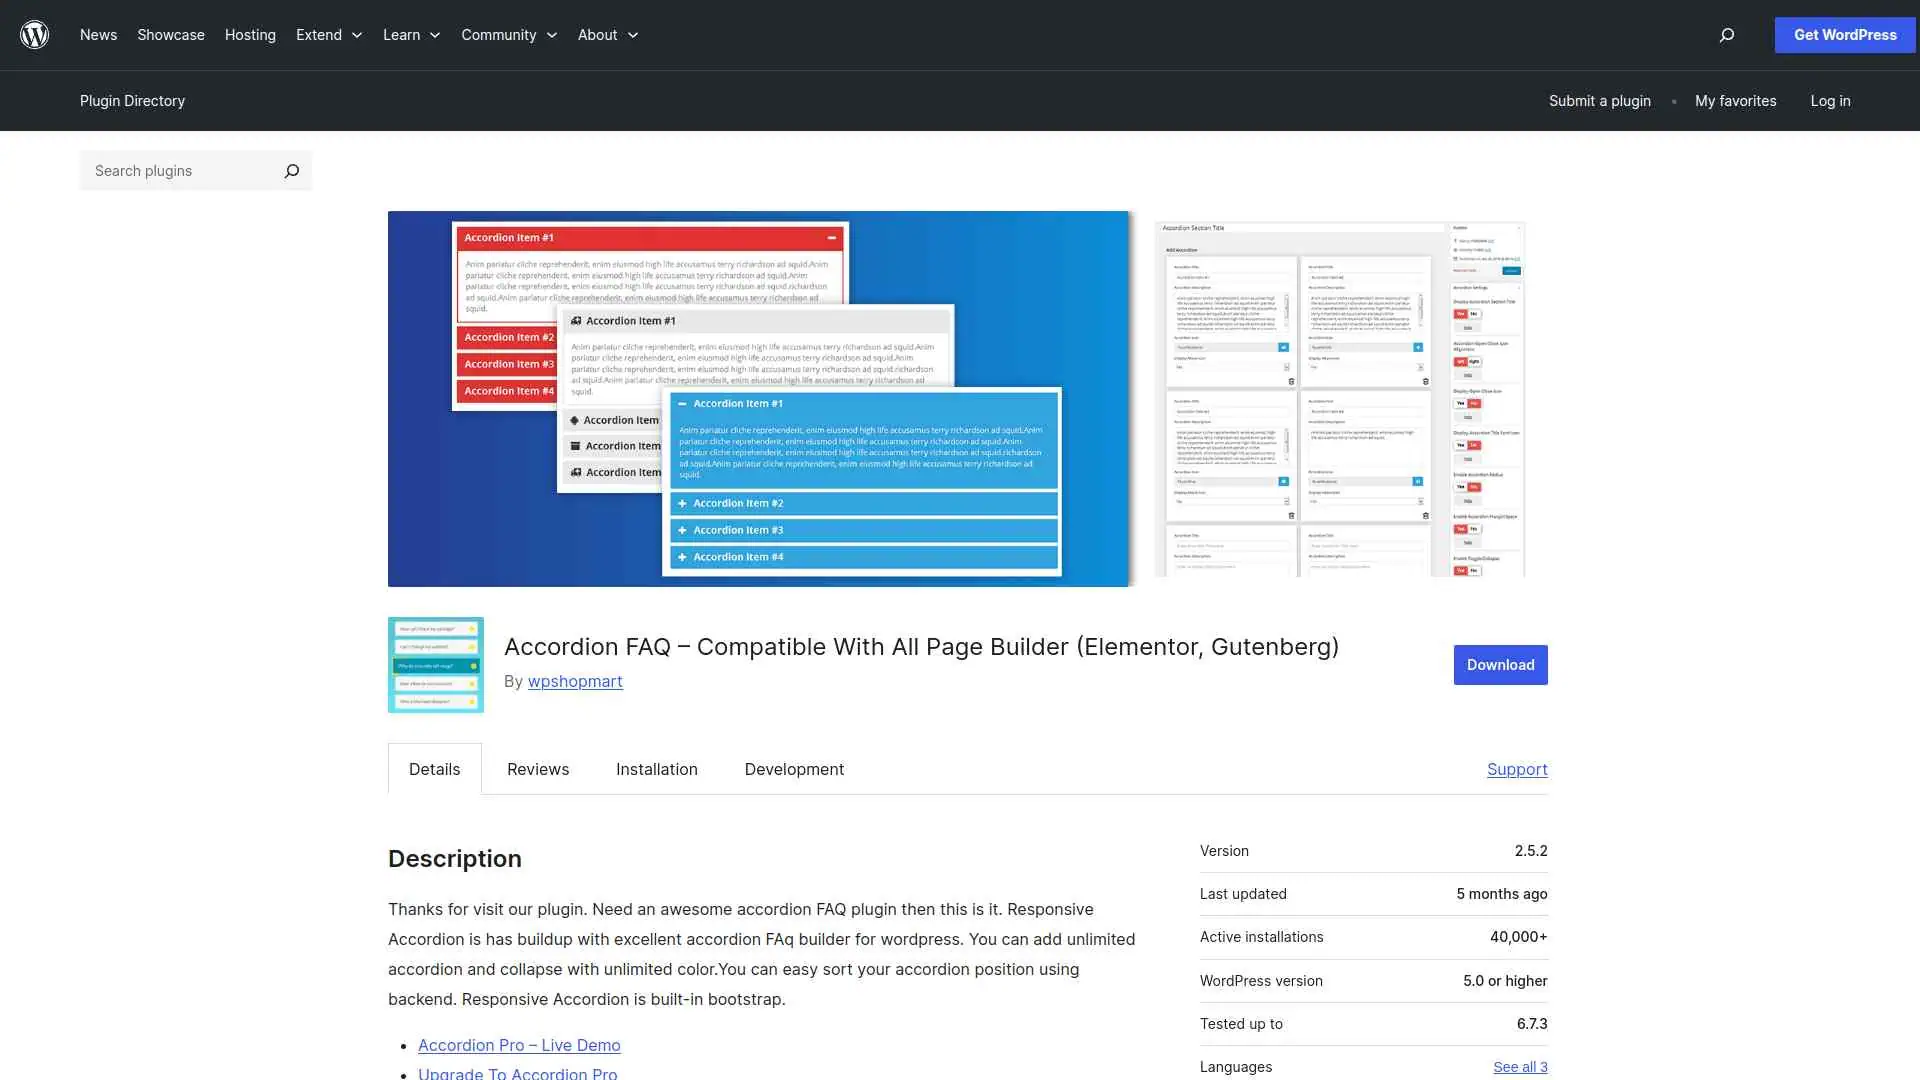Open the About dropdown menu
Viewport: 1920px width, 1080px height.
click(x=607, y=35)
